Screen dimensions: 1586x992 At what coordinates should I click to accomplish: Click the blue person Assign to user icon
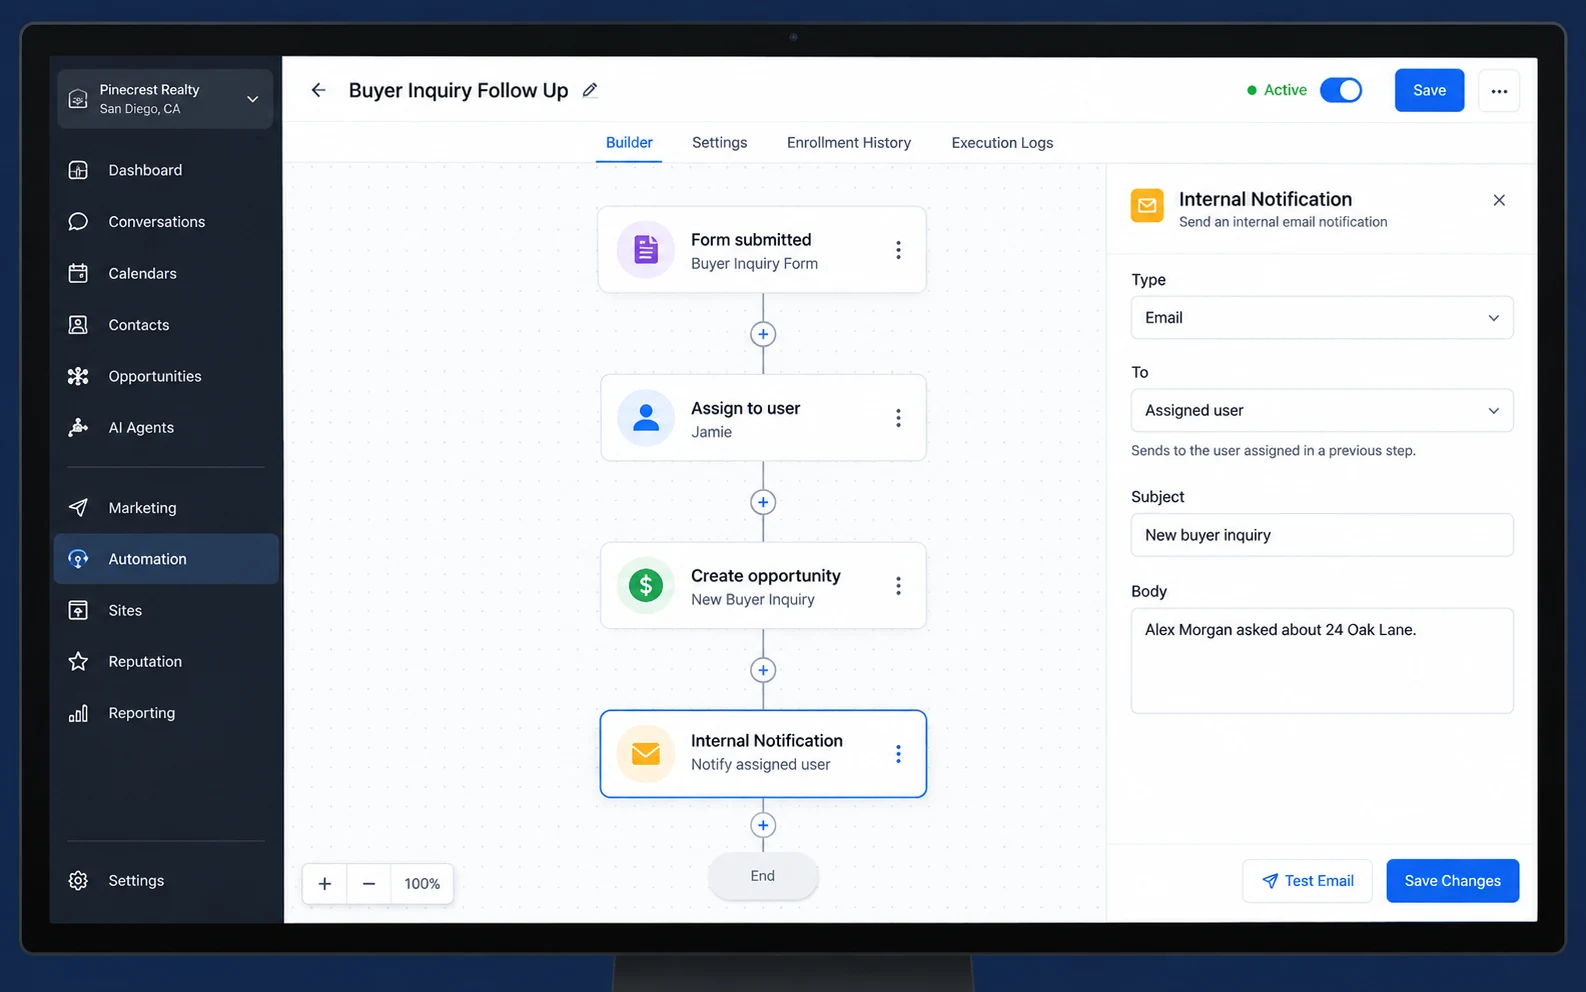click(x=646, y=418)
